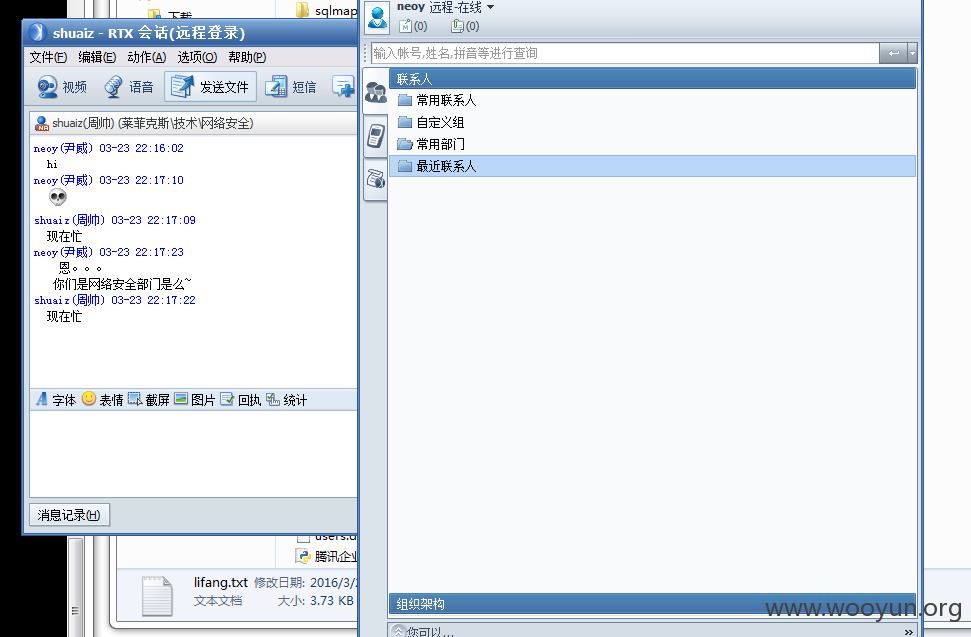This screenshot has width=971, height=637.
Task: Expand the 常用联系人 folder
Action: (653, 100)
